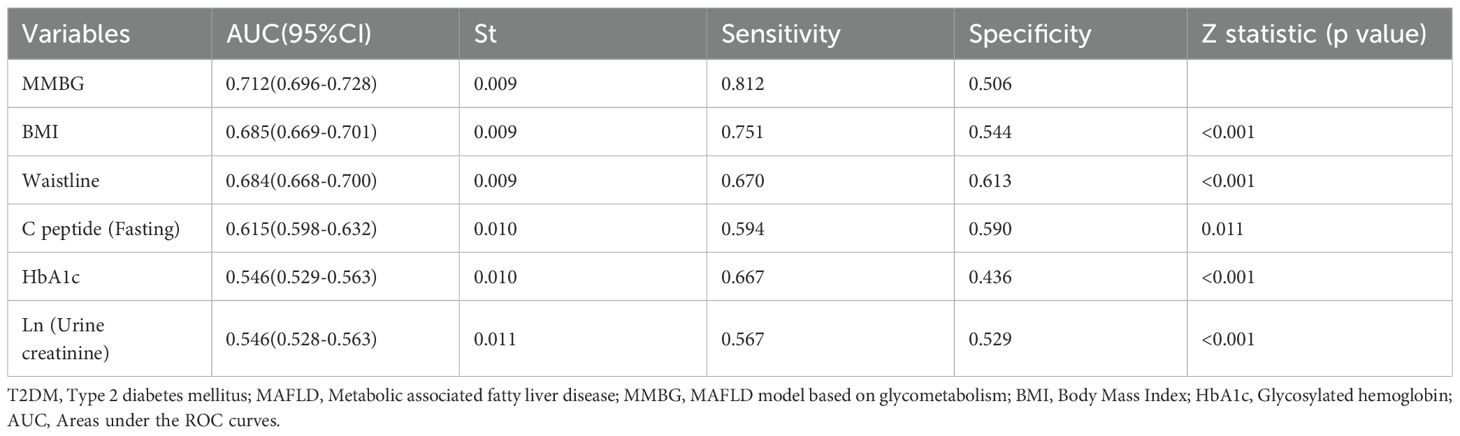Select the C peptide (Fasting) cell
The width and height of the screenshot is (1460, 436).
pos(99,230)
